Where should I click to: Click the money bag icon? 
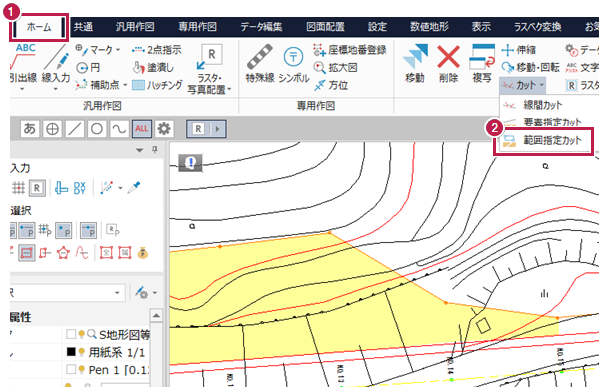pyautogui.click(x=142, y=253)
